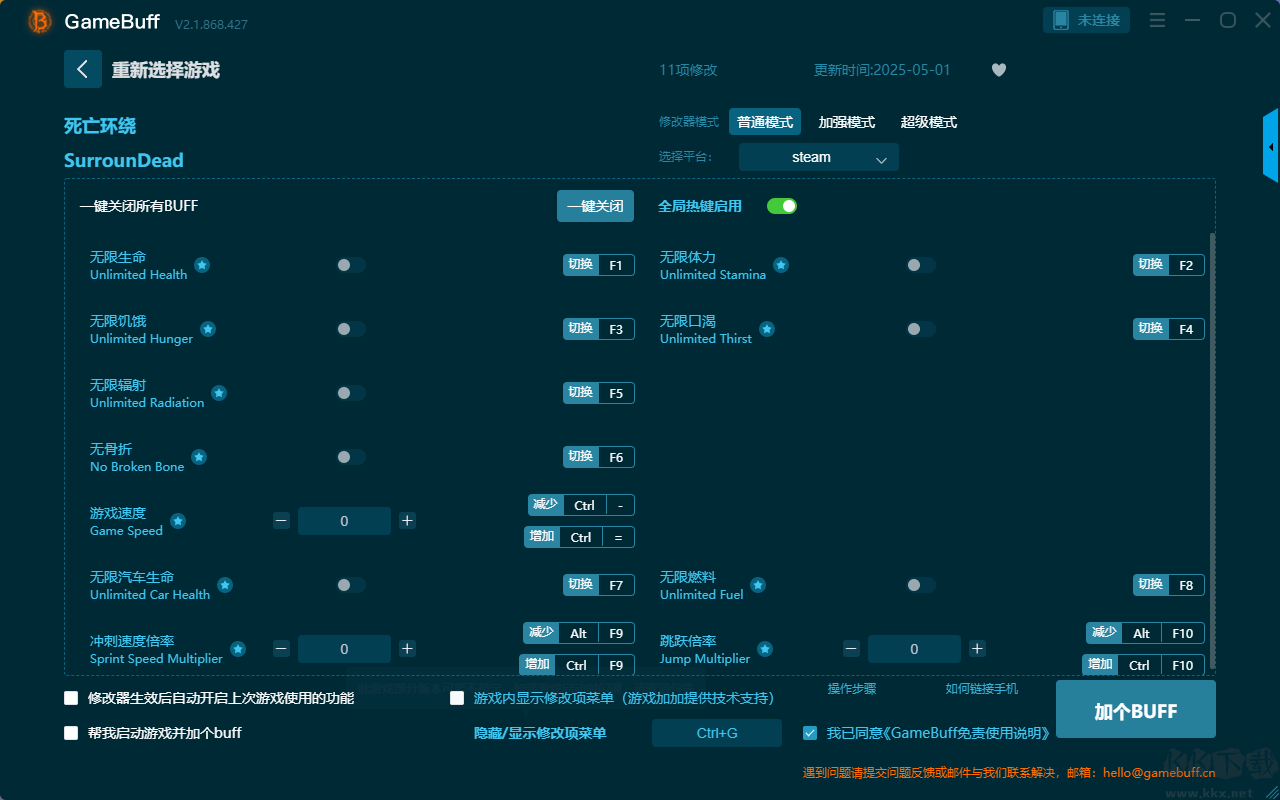The image size is (1280, 800).
Task: Toggle Unlimited Stamina switch
Action: pyautogui.click(x=921, y=265)
